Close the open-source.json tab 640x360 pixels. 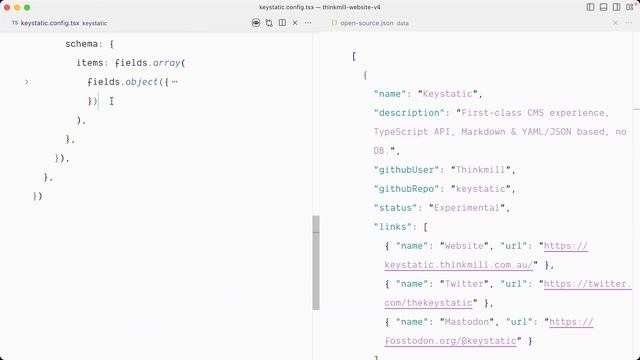coord(616,23)
